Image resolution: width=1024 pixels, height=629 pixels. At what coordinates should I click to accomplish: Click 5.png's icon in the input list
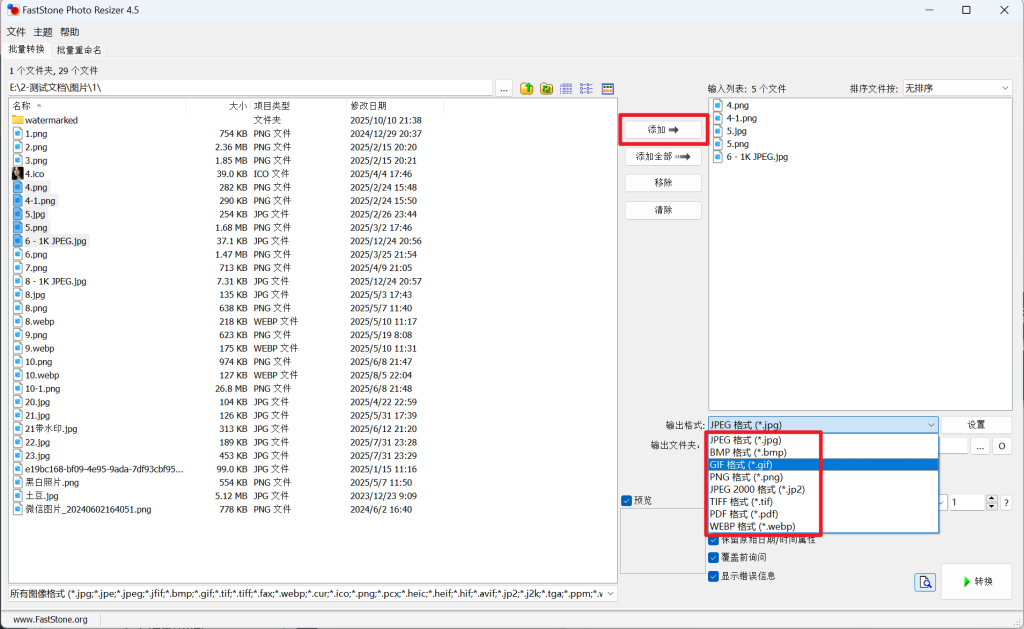coord(718,144)
